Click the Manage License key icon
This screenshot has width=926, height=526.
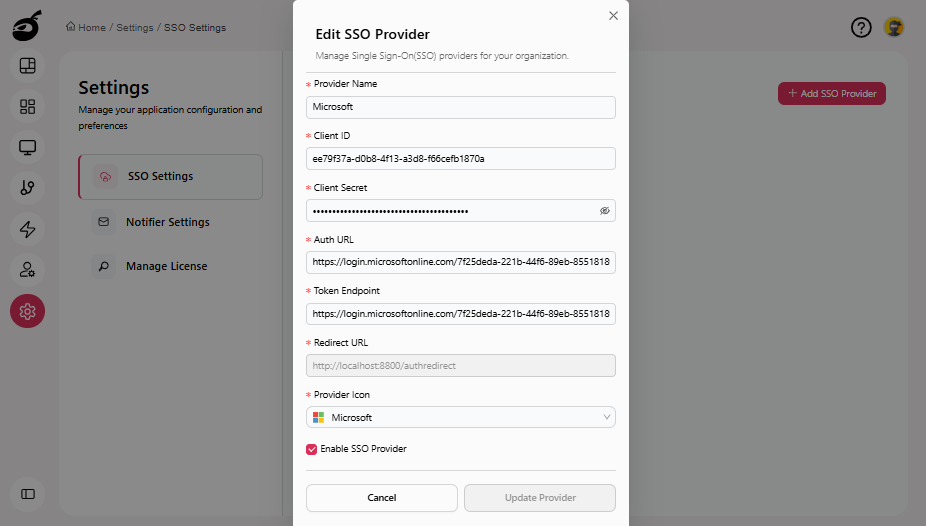tap(103, 266)
